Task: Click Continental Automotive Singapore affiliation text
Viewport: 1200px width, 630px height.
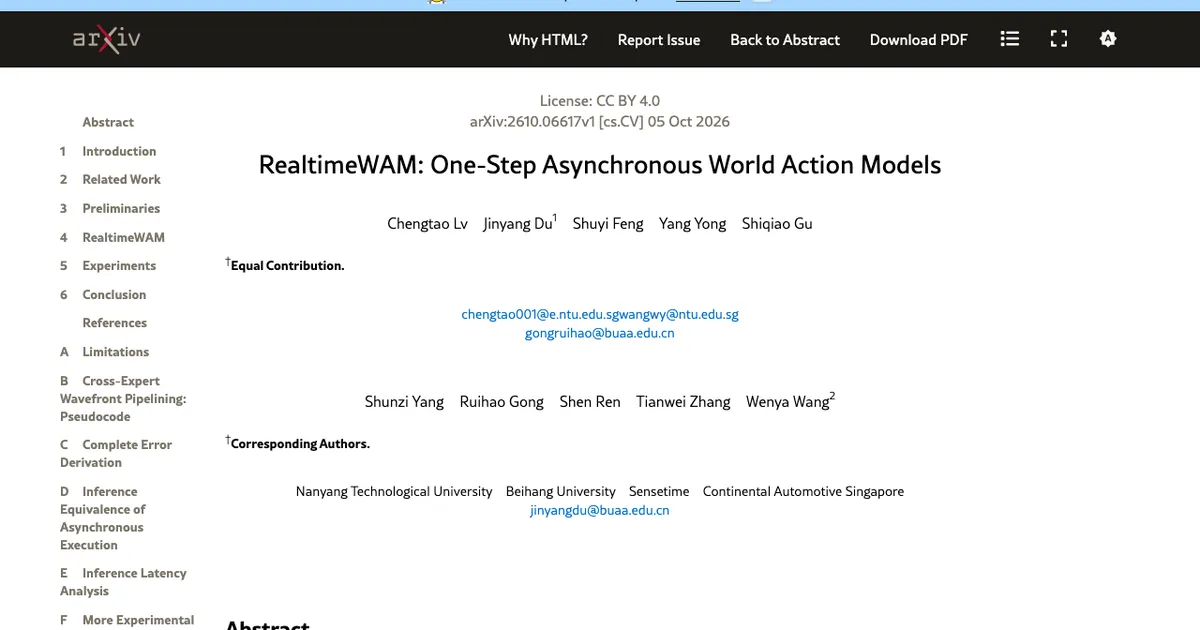Action: (803, 491)
